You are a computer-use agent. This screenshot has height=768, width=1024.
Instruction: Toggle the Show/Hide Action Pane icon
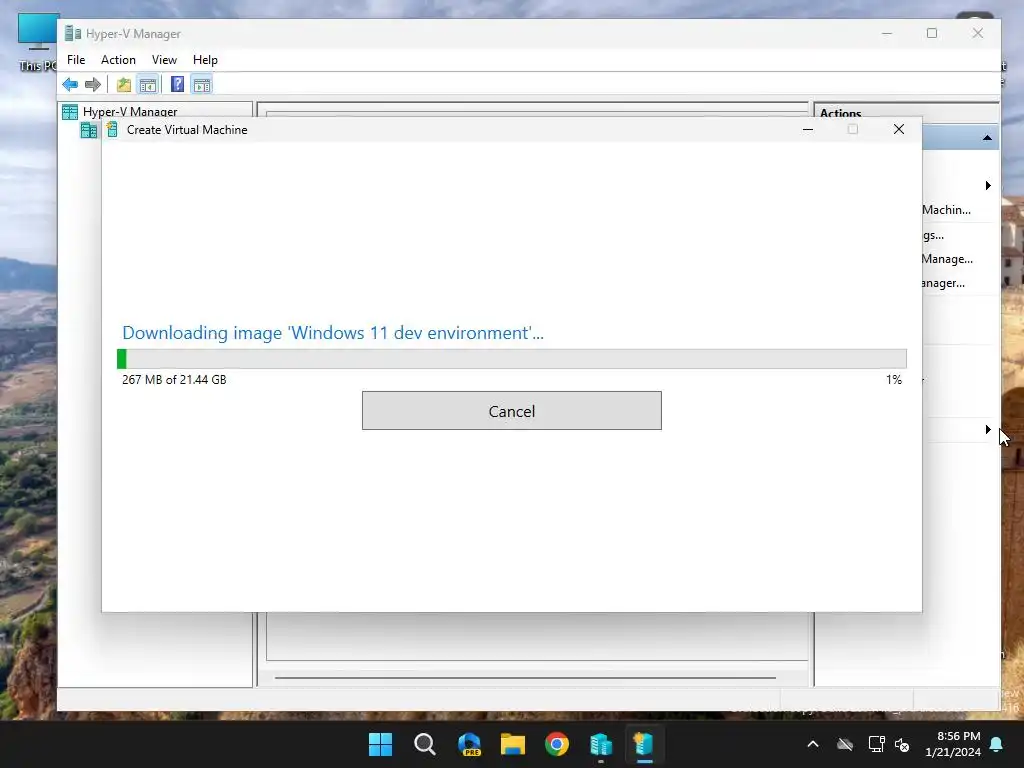coord(202,84)
